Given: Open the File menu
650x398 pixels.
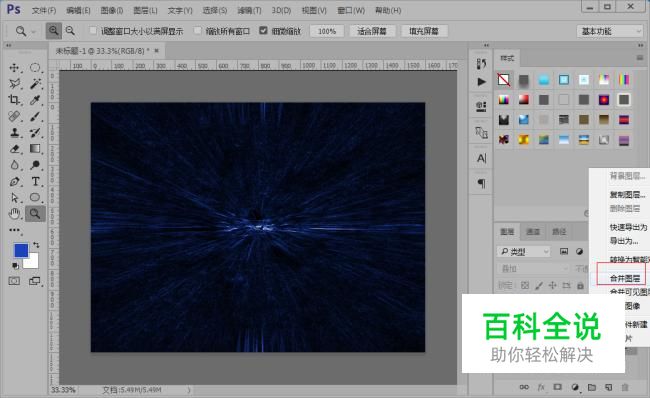Looking at the screenshot, I should pos(44,10).
